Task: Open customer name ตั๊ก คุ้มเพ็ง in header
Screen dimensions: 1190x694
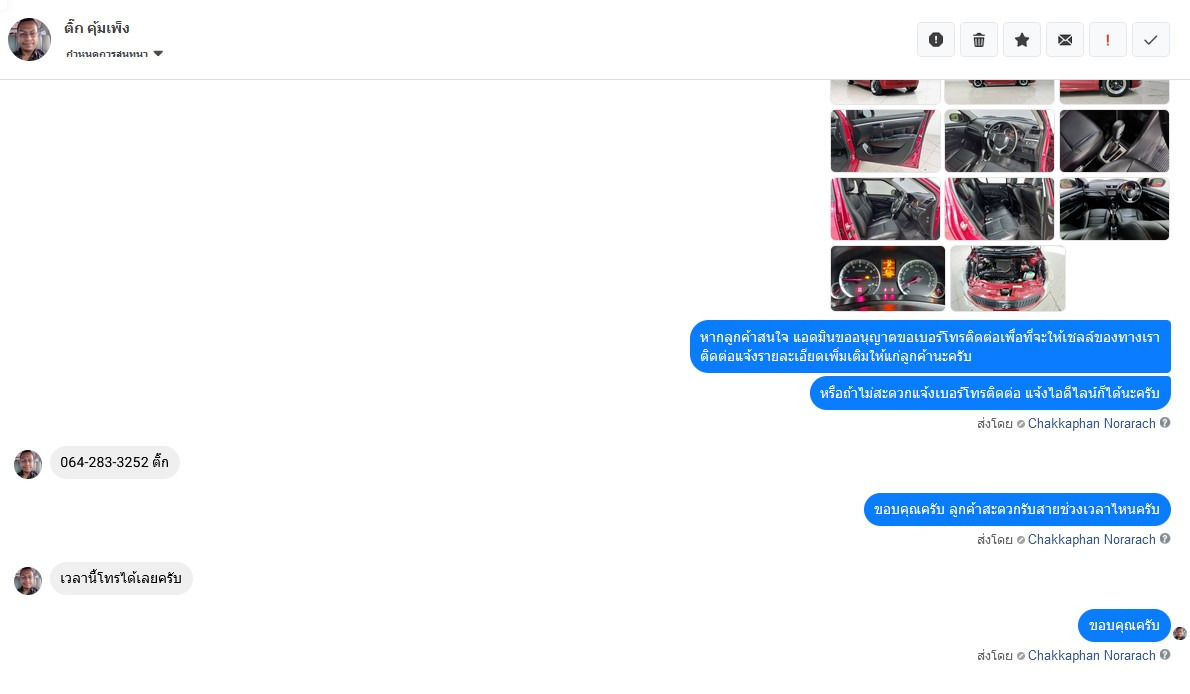Action: (97, 28)
